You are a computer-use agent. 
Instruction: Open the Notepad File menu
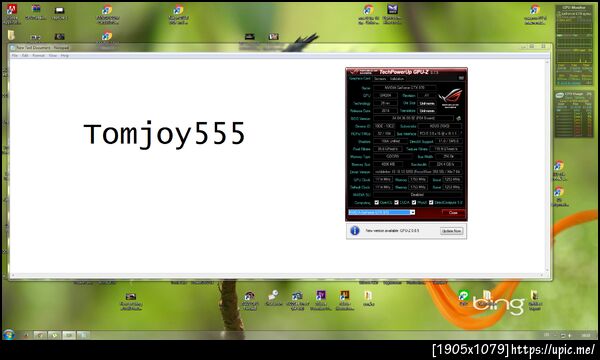(15, 55)
